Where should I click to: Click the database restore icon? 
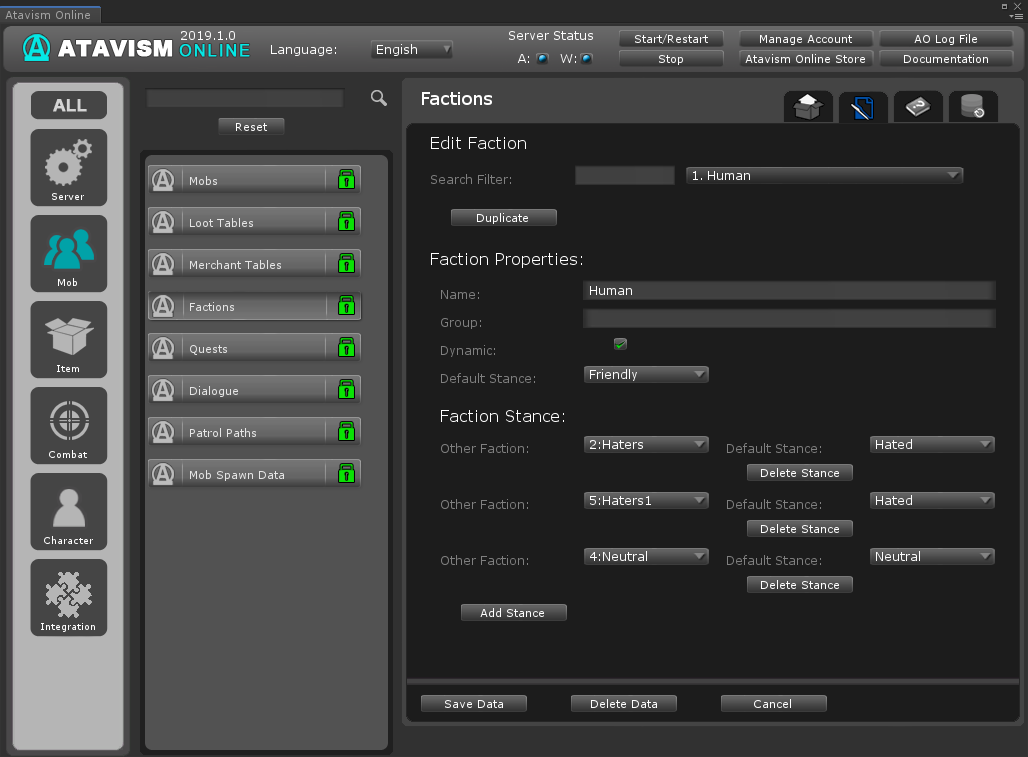972,107
